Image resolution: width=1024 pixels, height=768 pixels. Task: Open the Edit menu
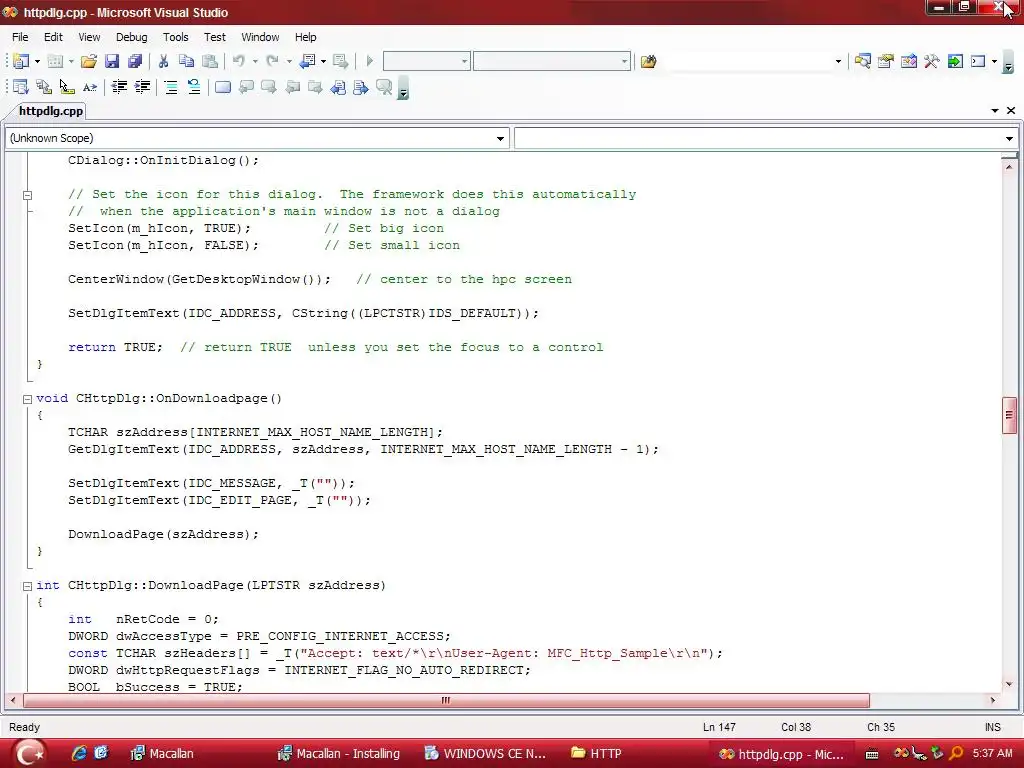coord(53,37)
